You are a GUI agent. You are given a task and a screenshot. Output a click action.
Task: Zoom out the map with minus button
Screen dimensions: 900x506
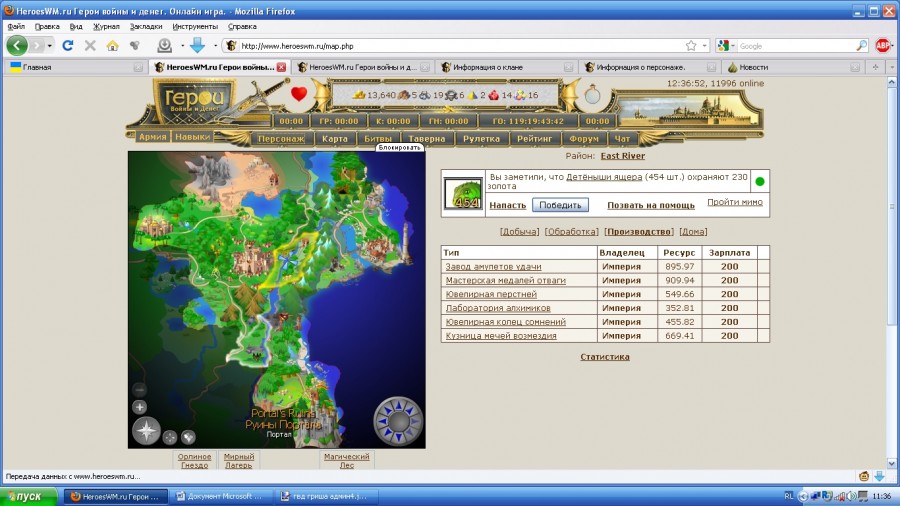coord(139,390)
